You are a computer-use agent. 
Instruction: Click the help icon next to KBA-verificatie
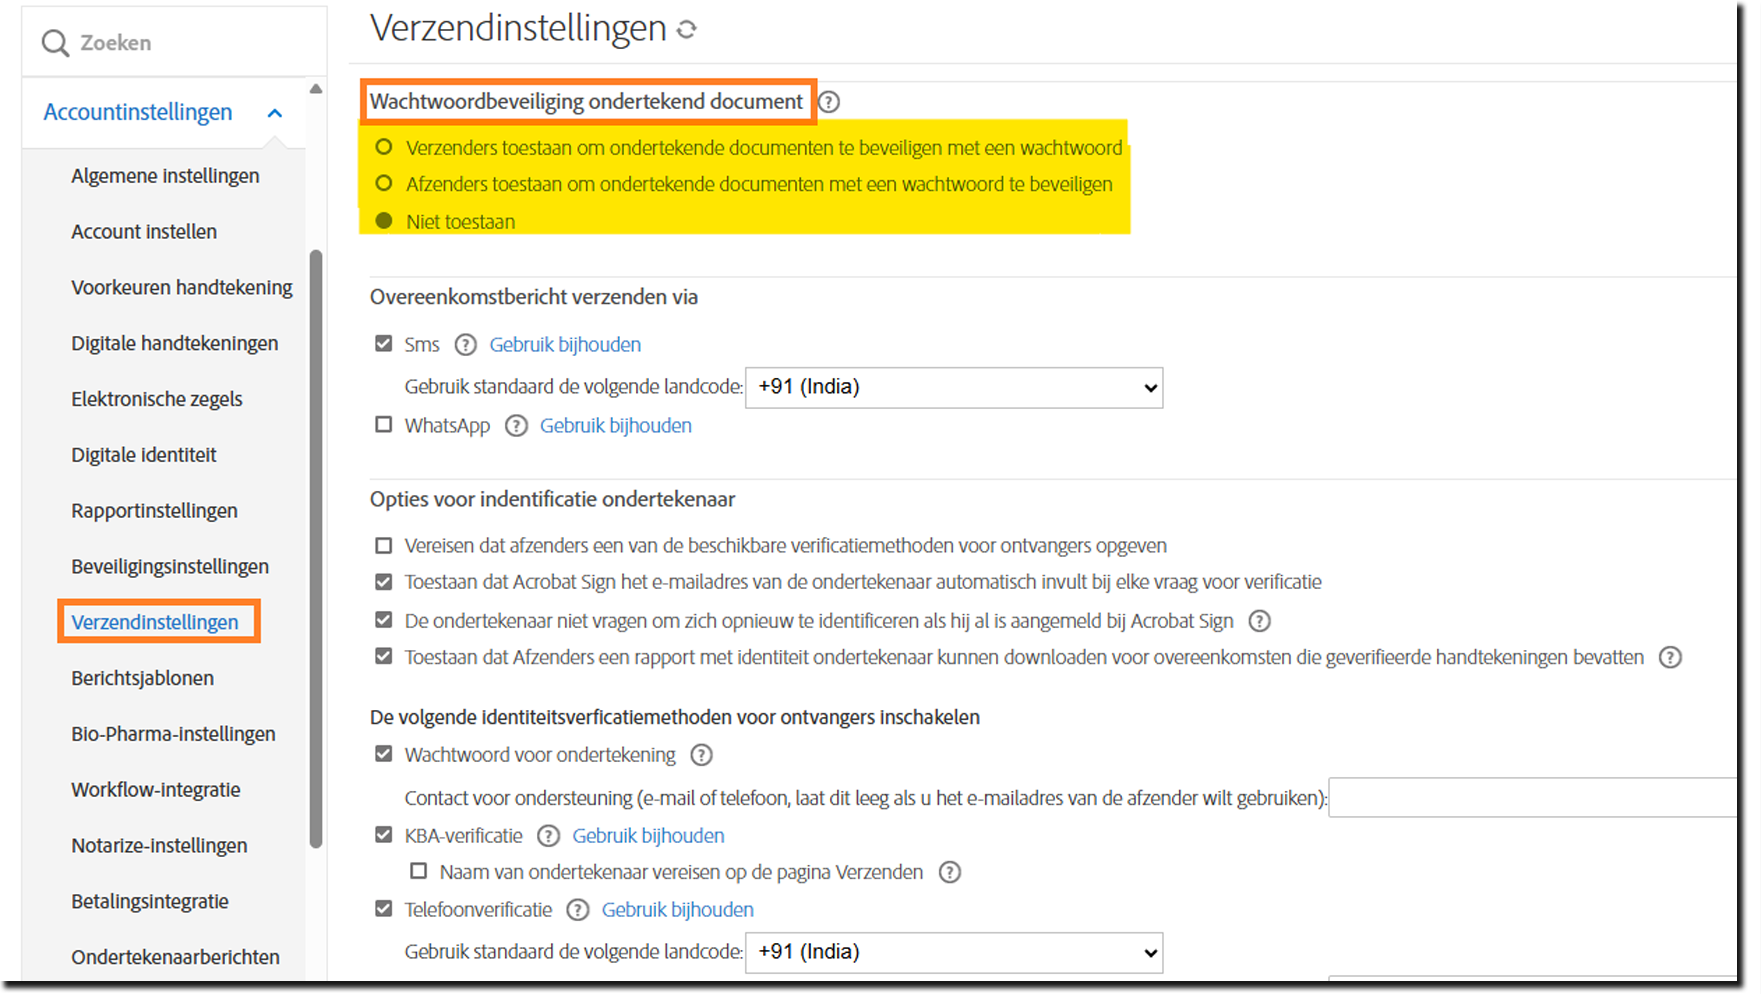(x=548, y=835)
